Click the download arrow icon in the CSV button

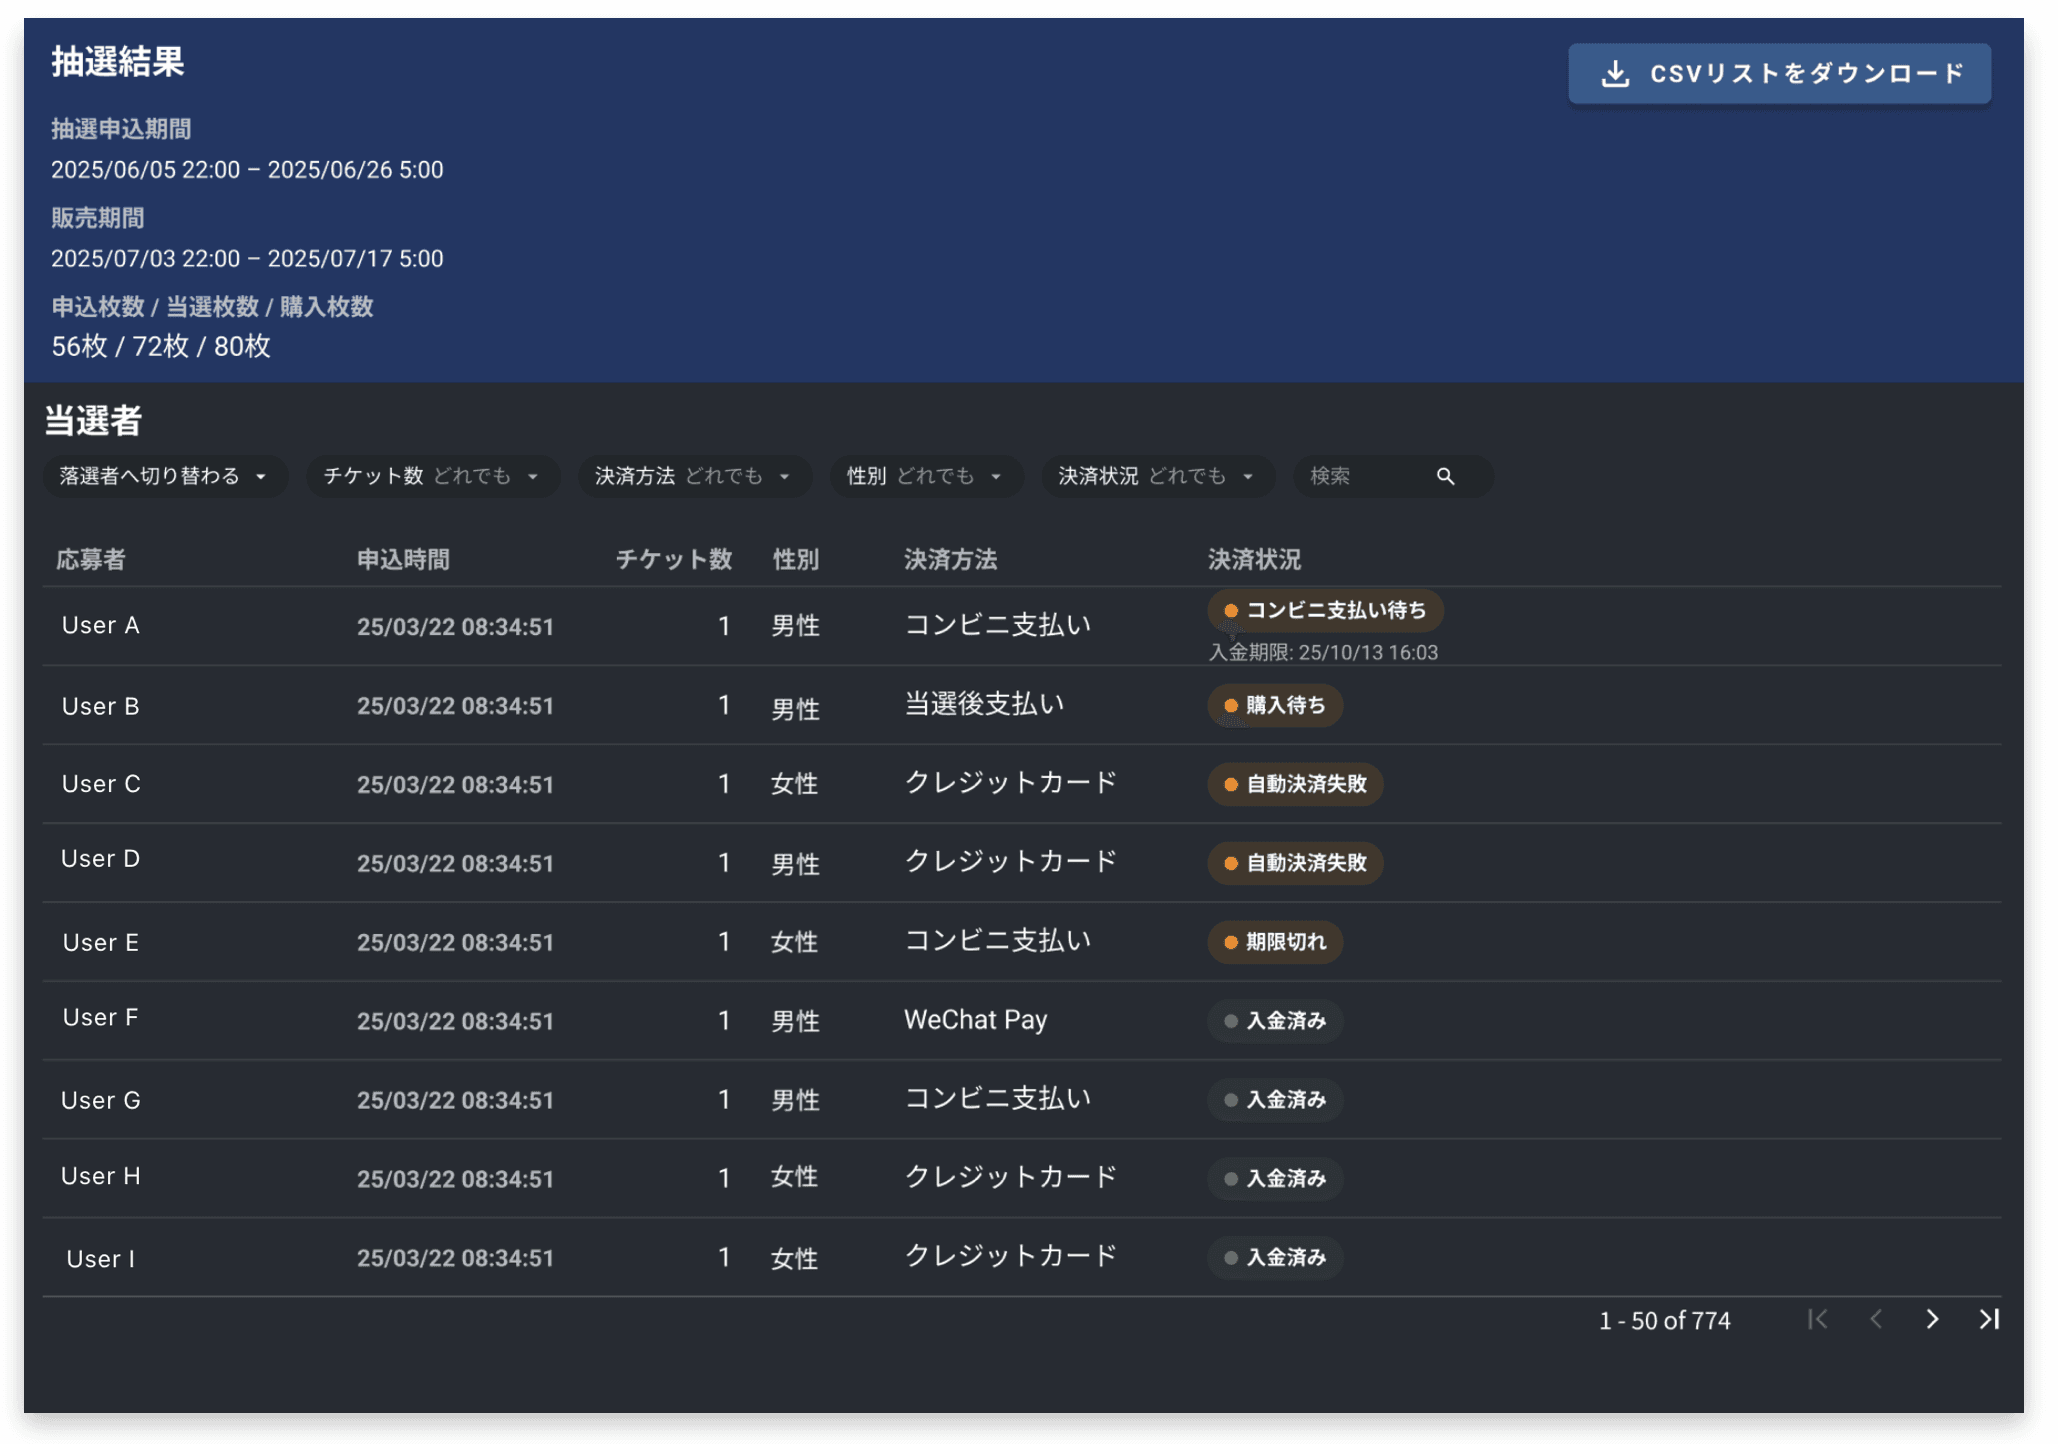pyautogui.click(x=1616, y=72)
